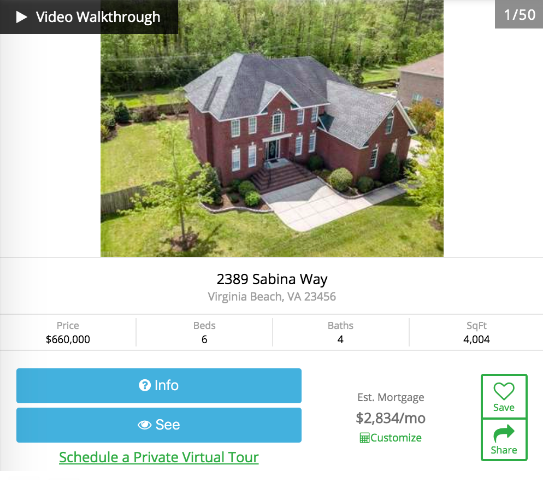
Task: Open Schedule a Private Virtual Tour link
Action: pyautogui.click(x=159, y=457)
